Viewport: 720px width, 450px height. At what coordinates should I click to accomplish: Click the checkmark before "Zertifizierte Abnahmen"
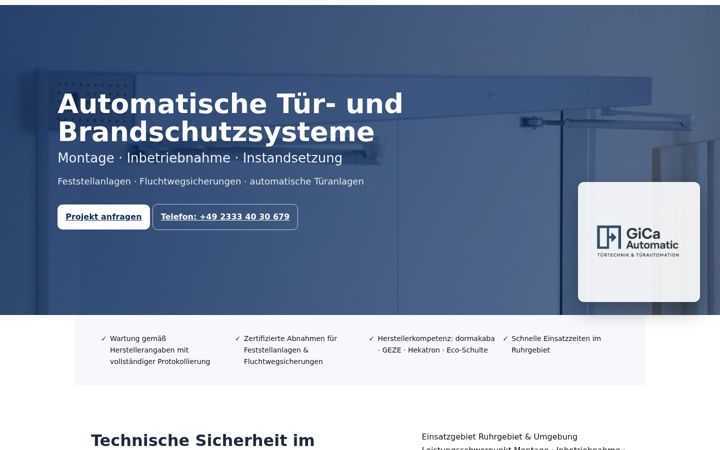(237, 339)
